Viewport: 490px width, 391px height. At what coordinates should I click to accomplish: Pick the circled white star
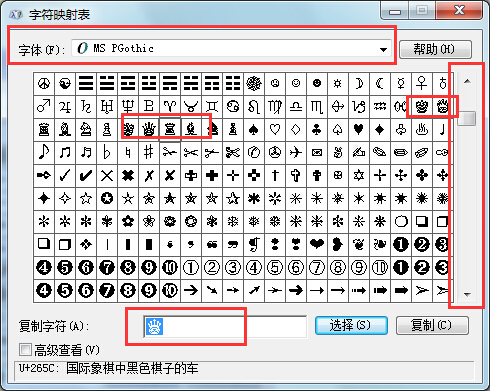(x=107, y=199)
